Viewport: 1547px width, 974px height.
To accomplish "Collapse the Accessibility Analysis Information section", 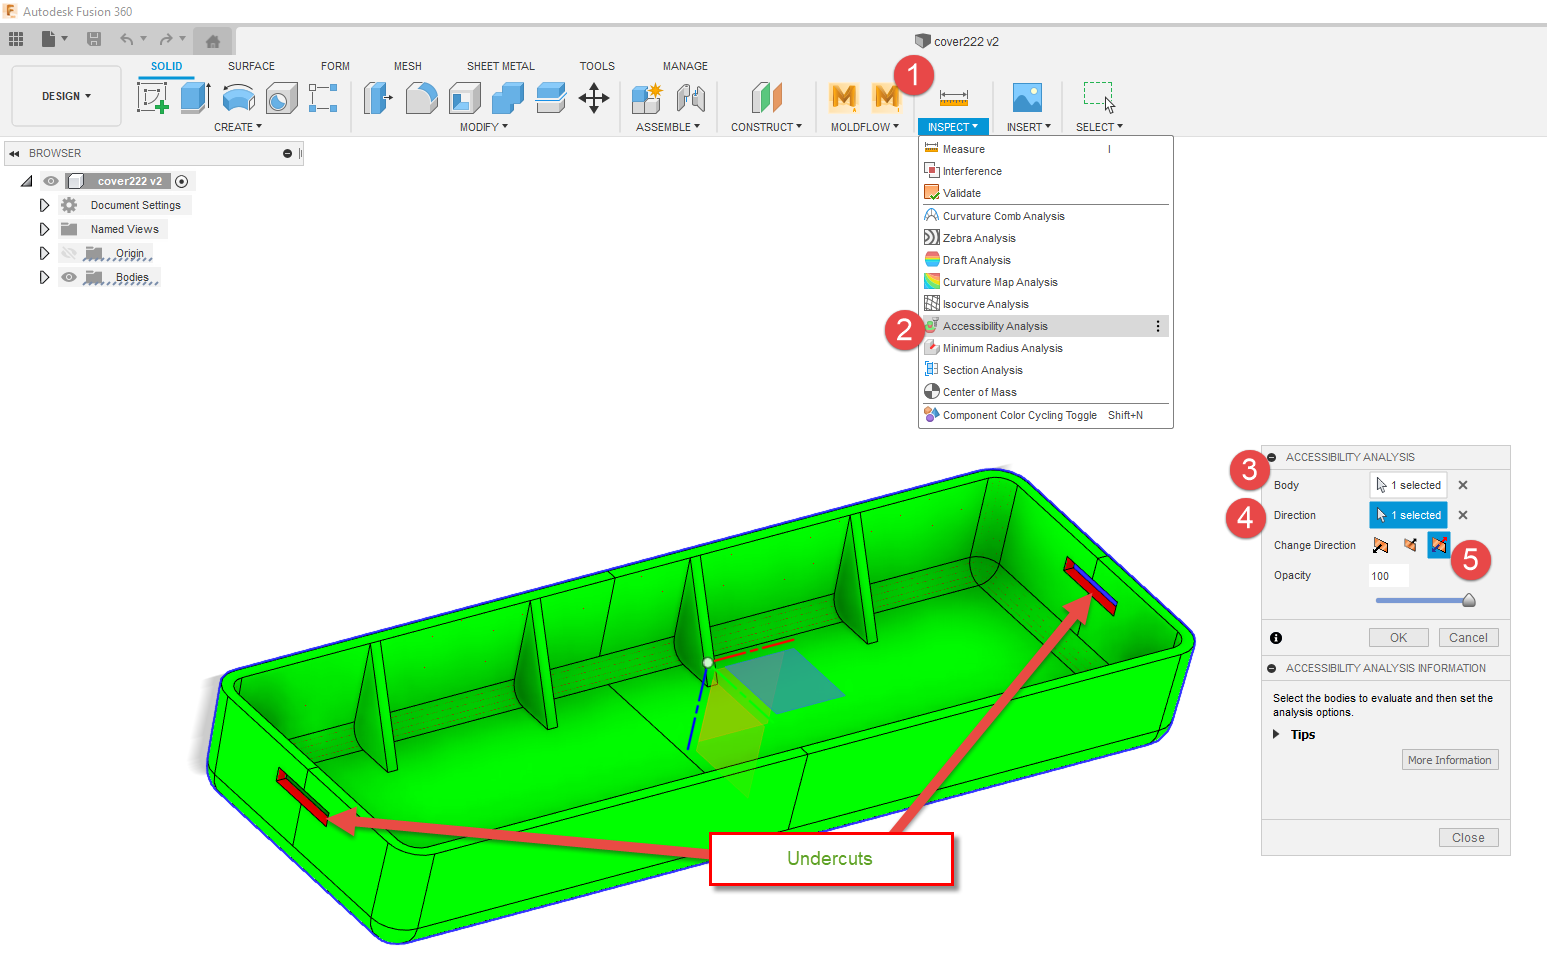I will pyautogui.click(x=1272, y=668).
